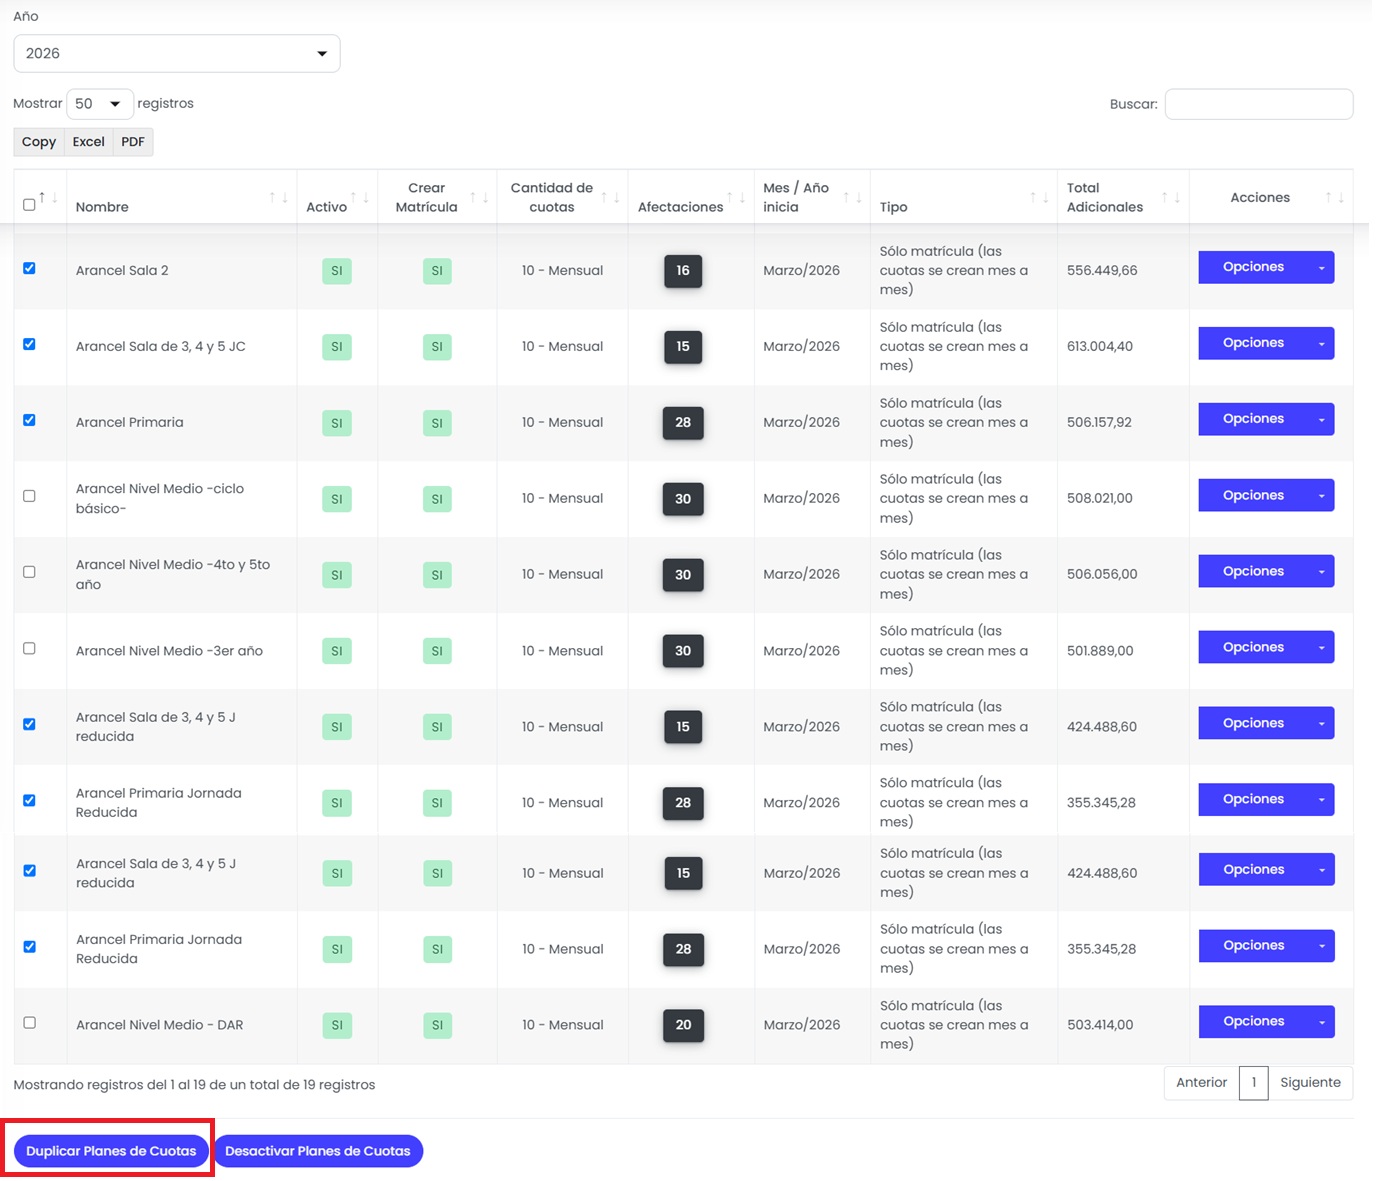1377x1181 pixels.
Task: Click afectaciones badge 20 for Nivel Medio - DAR
Action: click(683, 1025)
